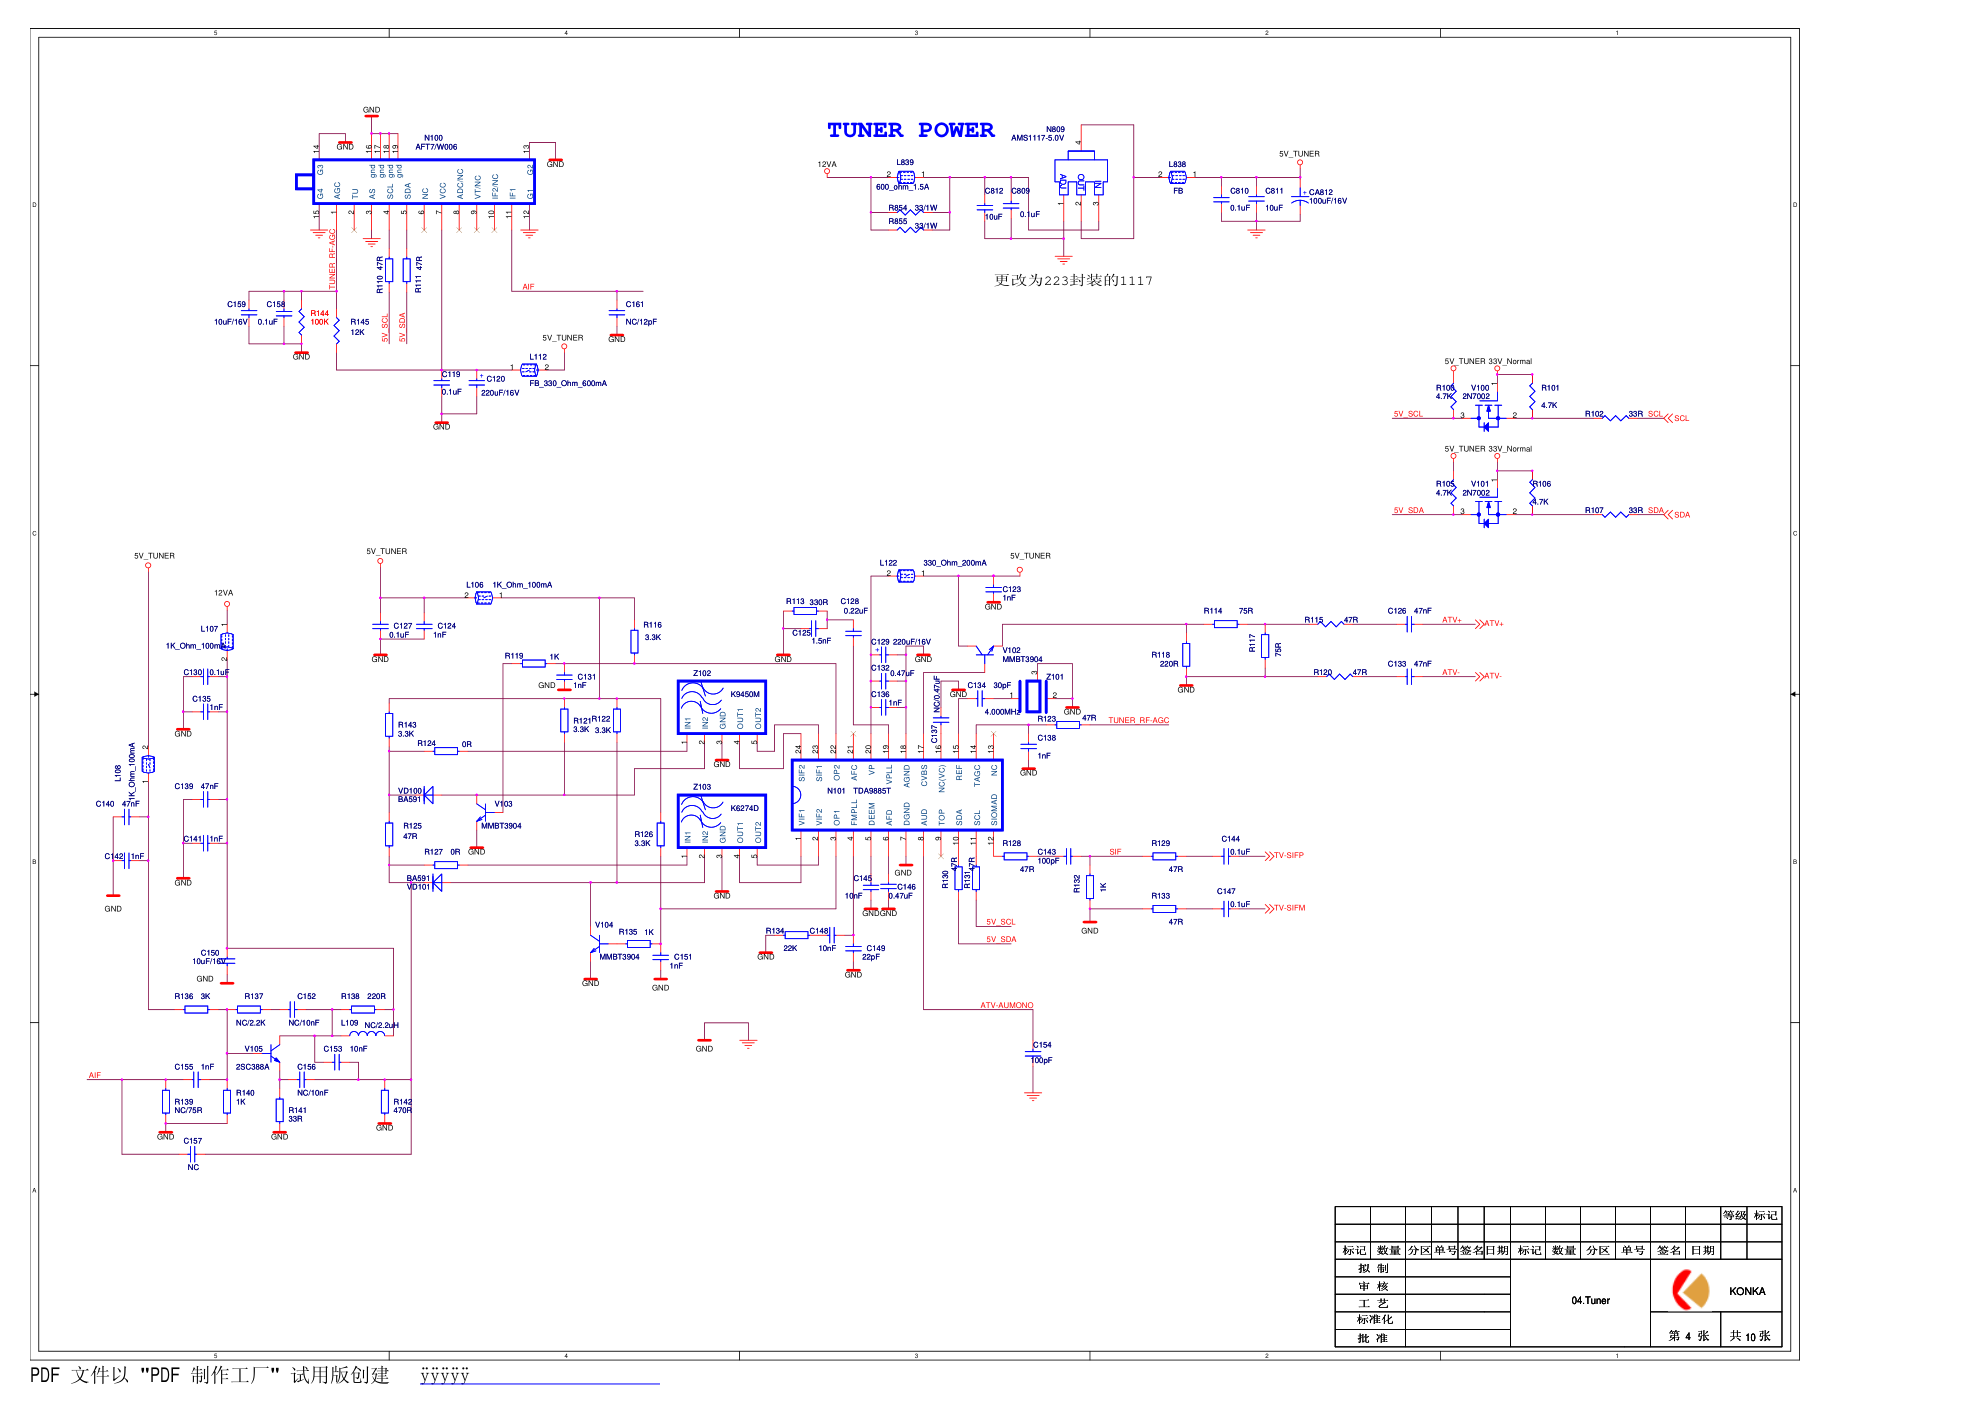This screenshot has width=1984, height=1402.
Task: Open the underlined footer link after PDF text
Action: click(540, 1376)
